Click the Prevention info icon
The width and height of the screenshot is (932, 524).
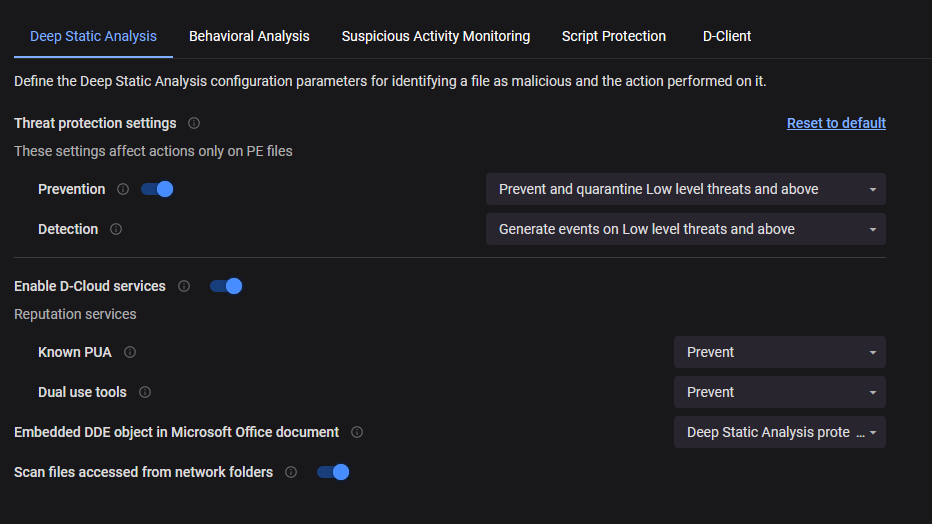(123, 189)
